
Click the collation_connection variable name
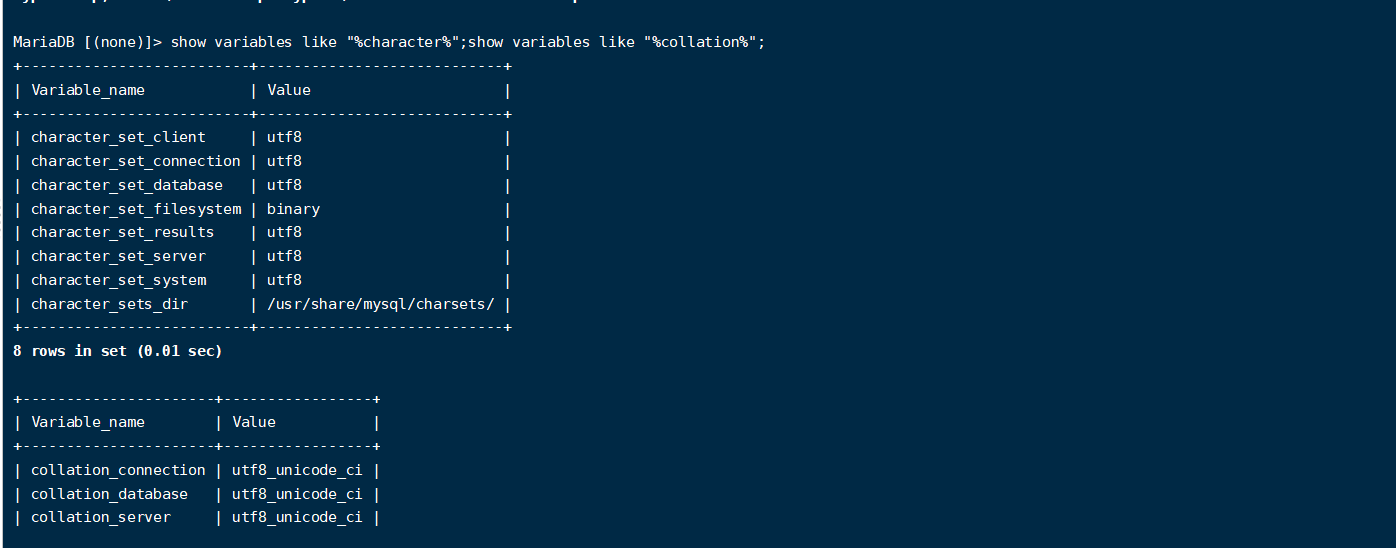pyautogui.click(x=118, y=470)
